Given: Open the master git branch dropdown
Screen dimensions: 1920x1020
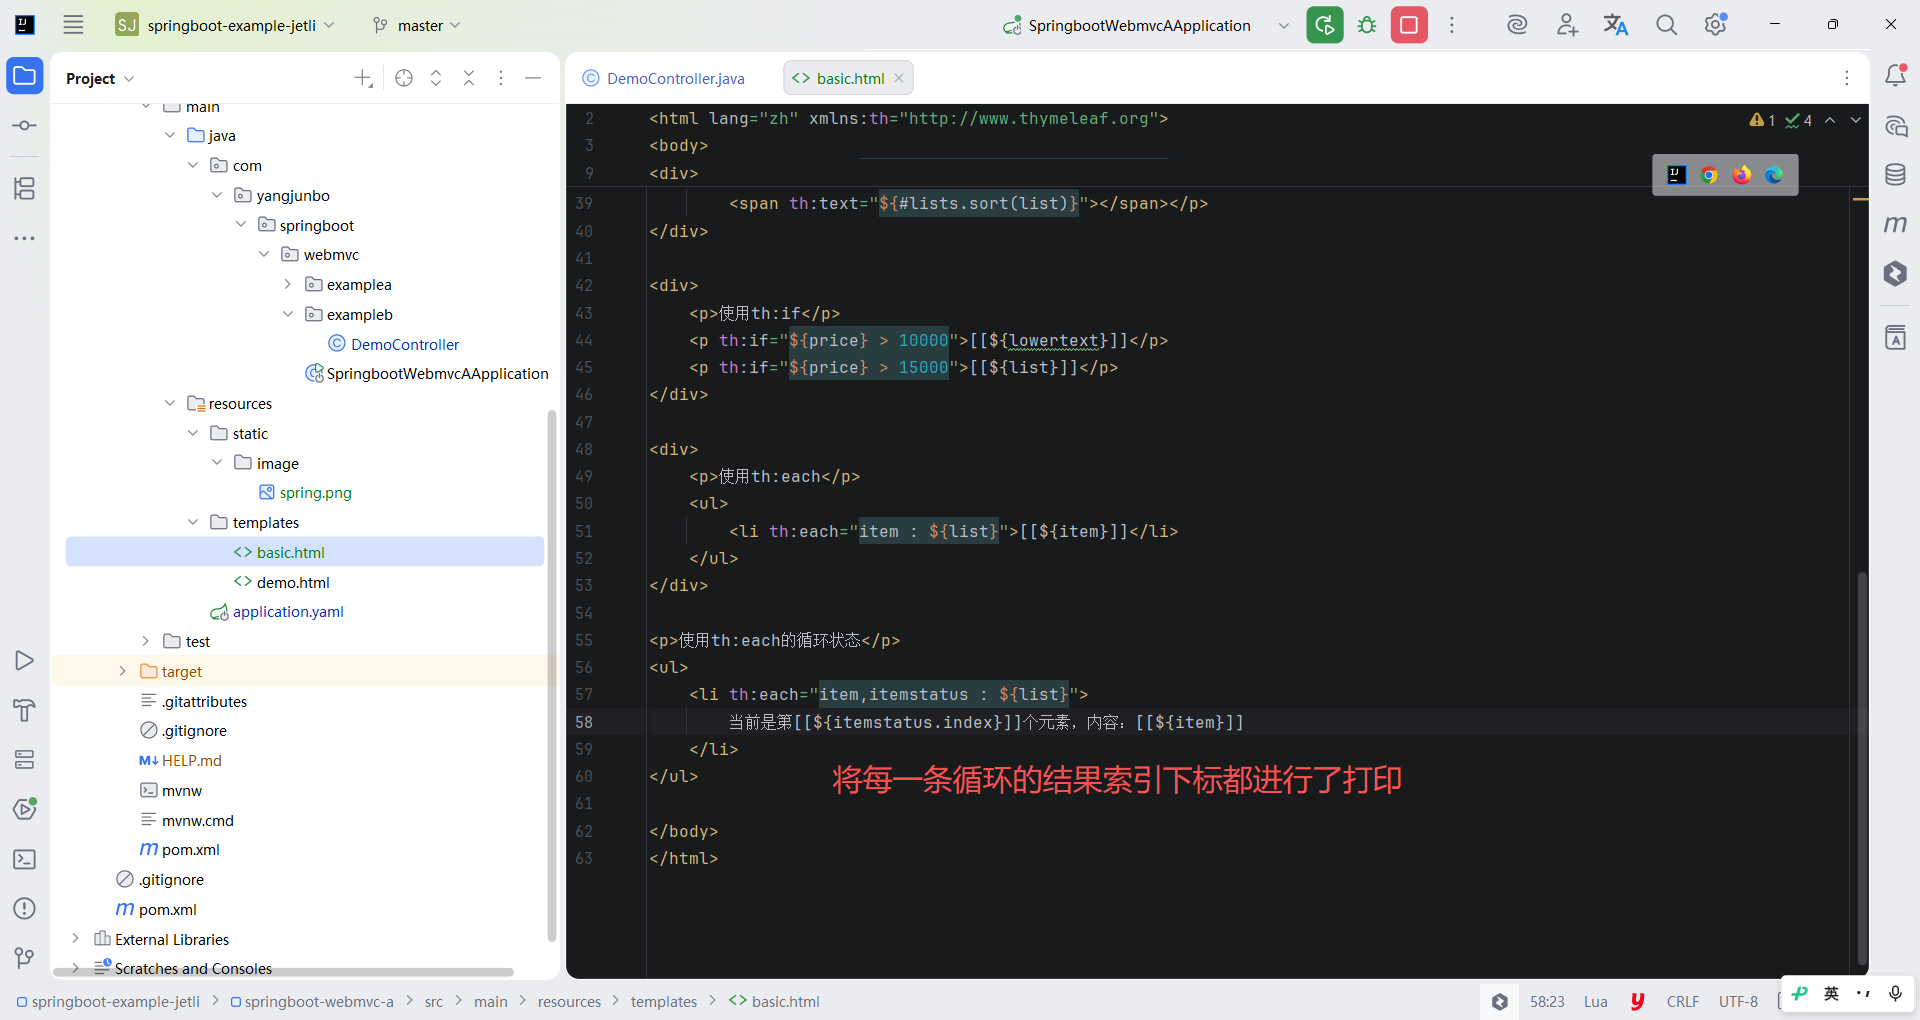Looking at the screenshot, I should pos(416,25).
